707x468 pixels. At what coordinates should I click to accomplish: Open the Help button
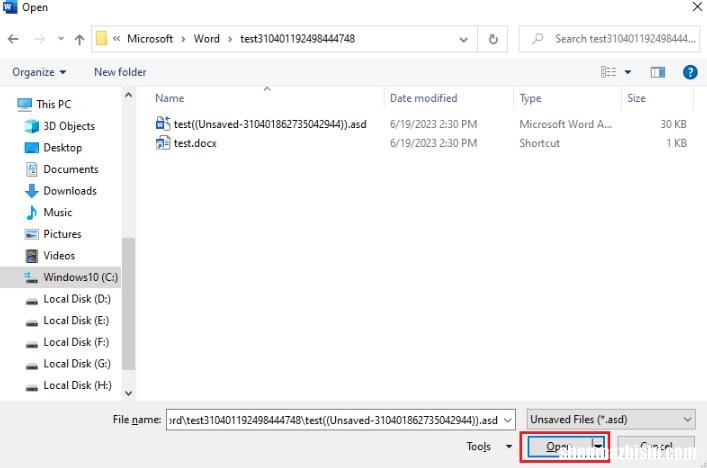point(690,72)
